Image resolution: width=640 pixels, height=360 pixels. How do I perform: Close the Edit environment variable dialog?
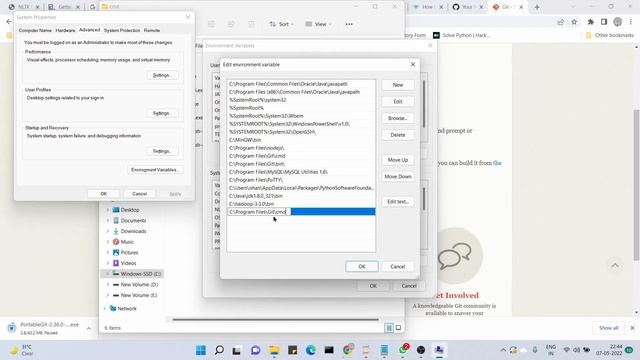coord(413,64)
